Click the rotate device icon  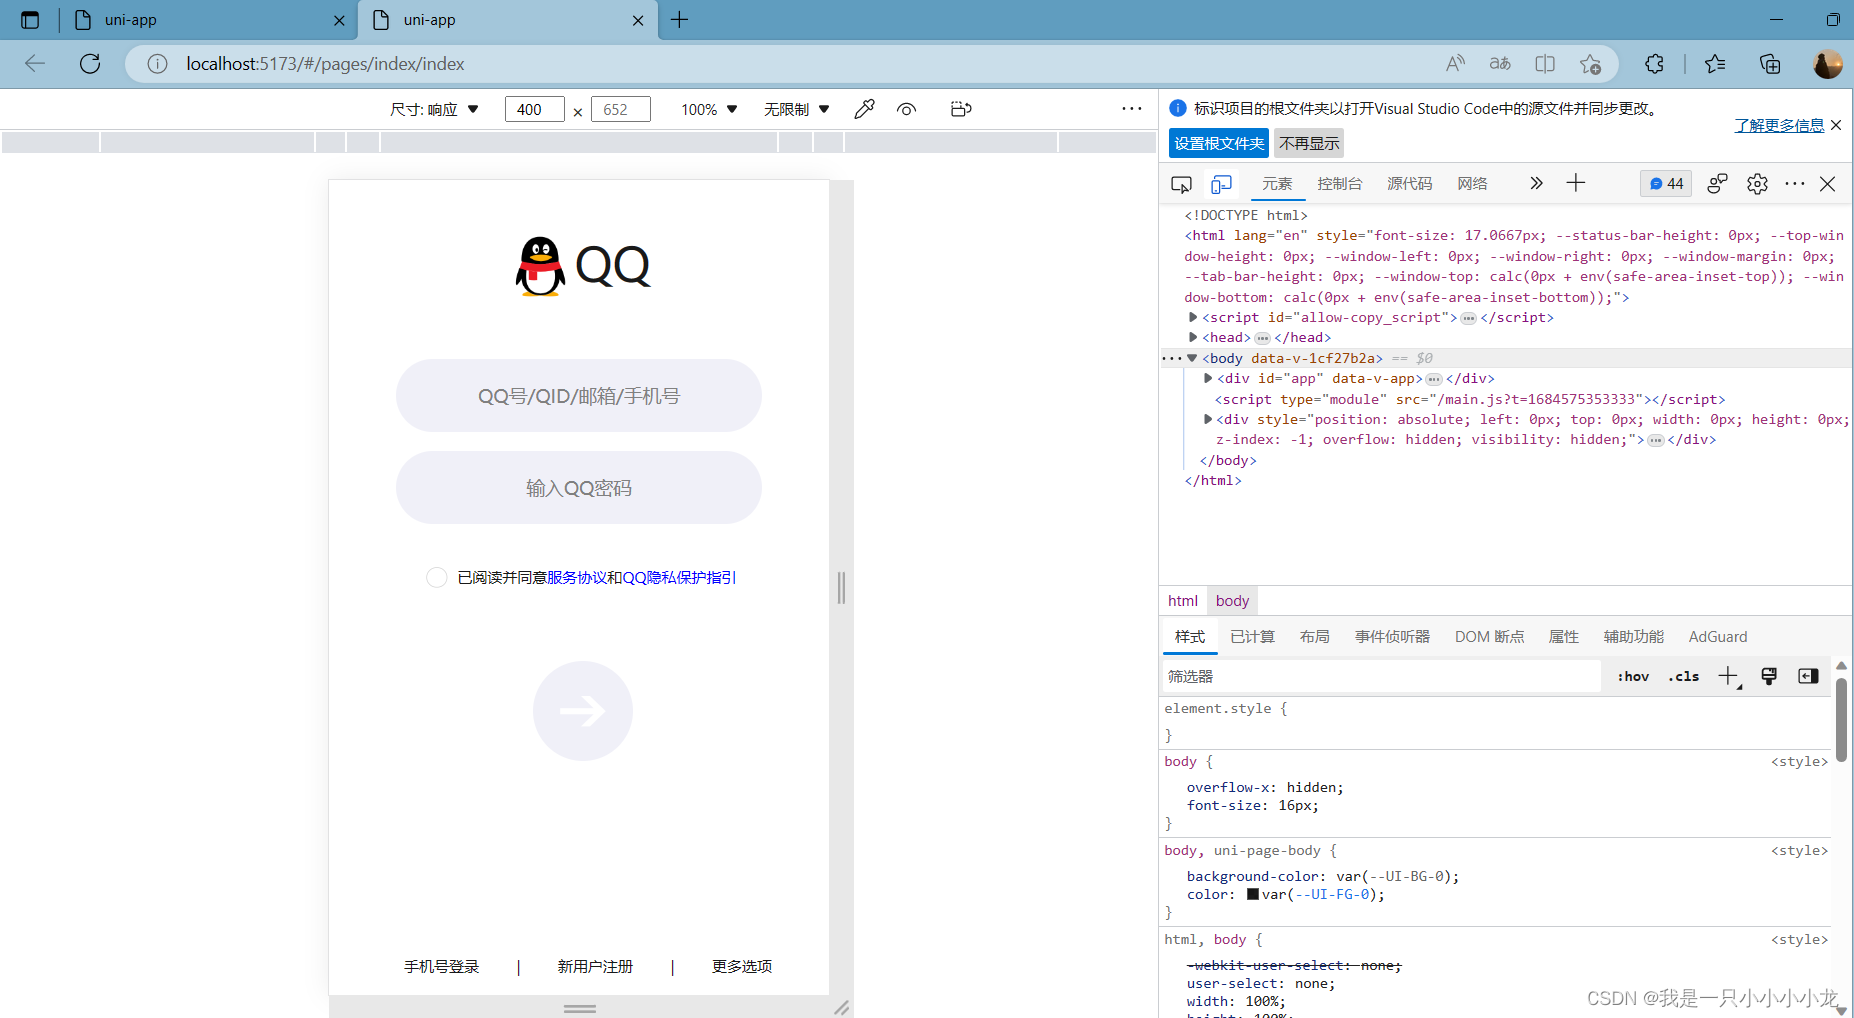point(960,109)
